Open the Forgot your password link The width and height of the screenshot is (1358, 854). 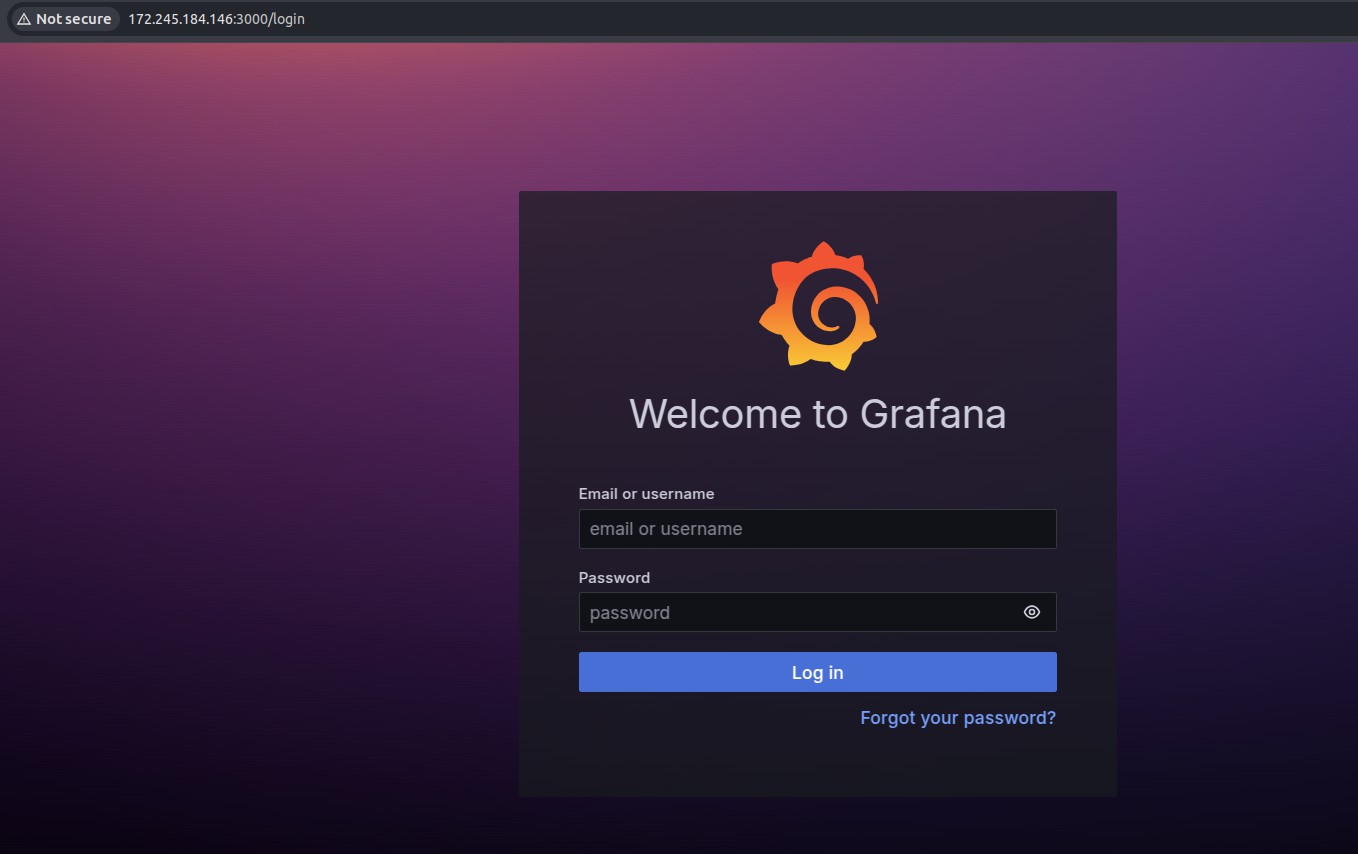tap(957, 718)
